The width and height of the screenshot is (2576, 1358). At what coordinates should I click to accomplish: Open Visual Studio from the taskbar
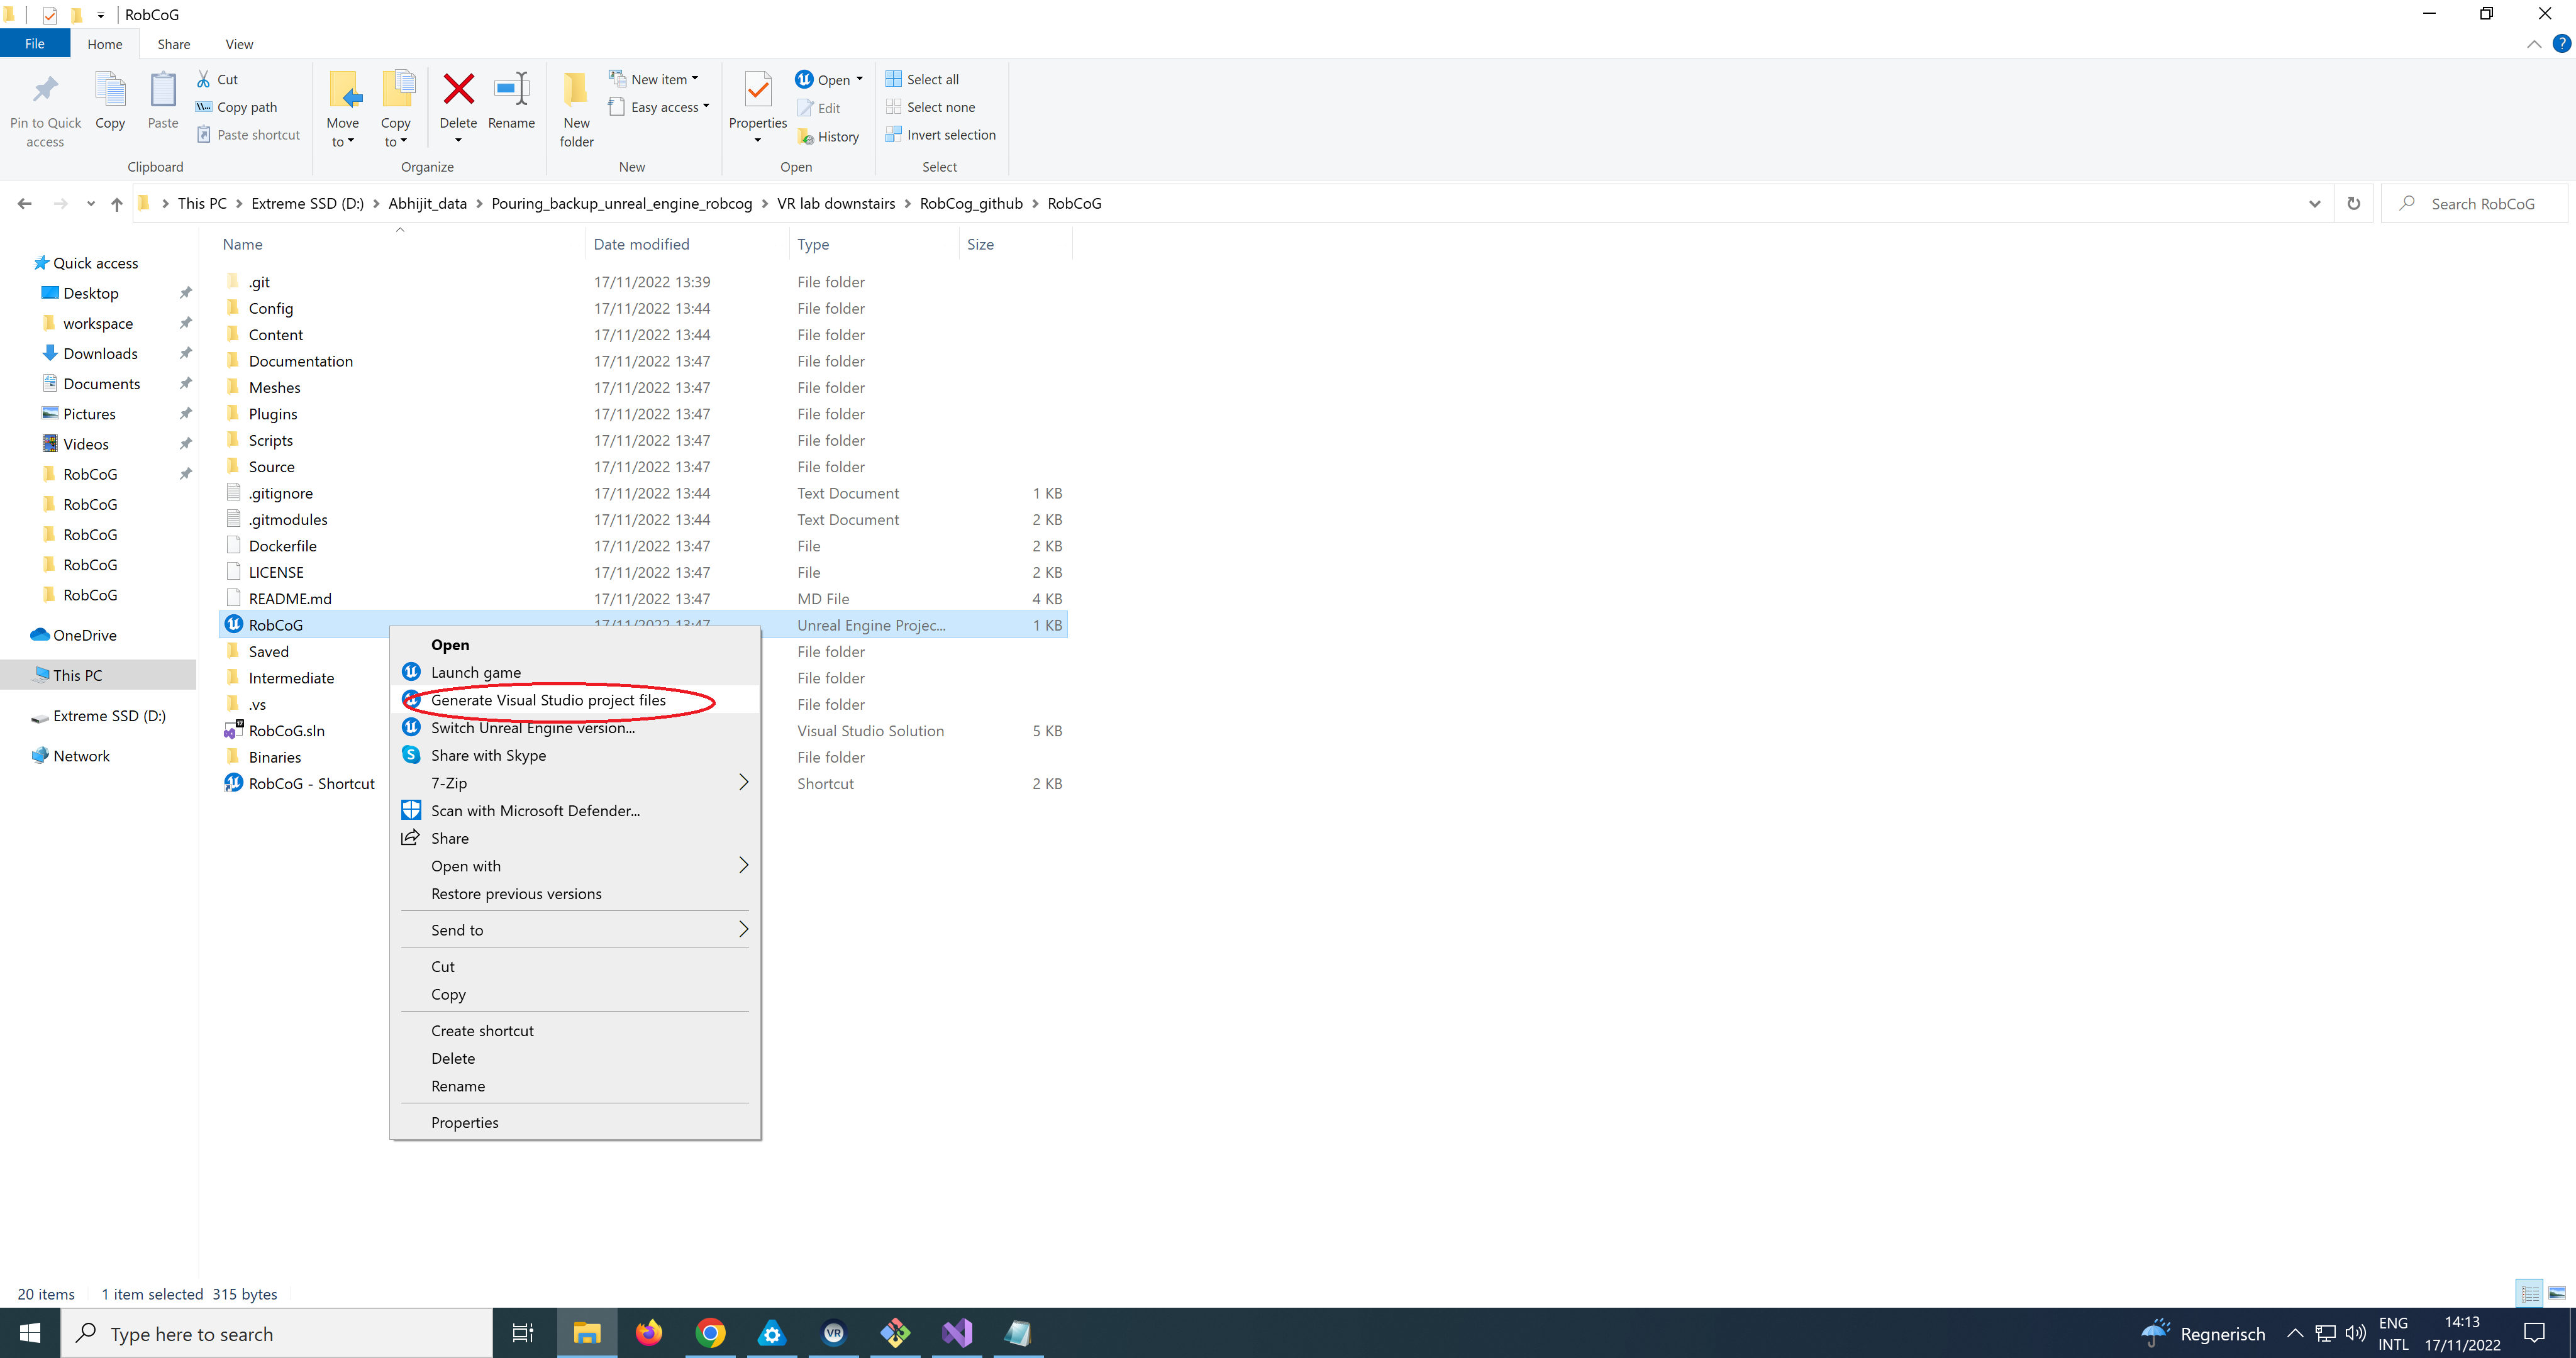tap(956, 1333)
